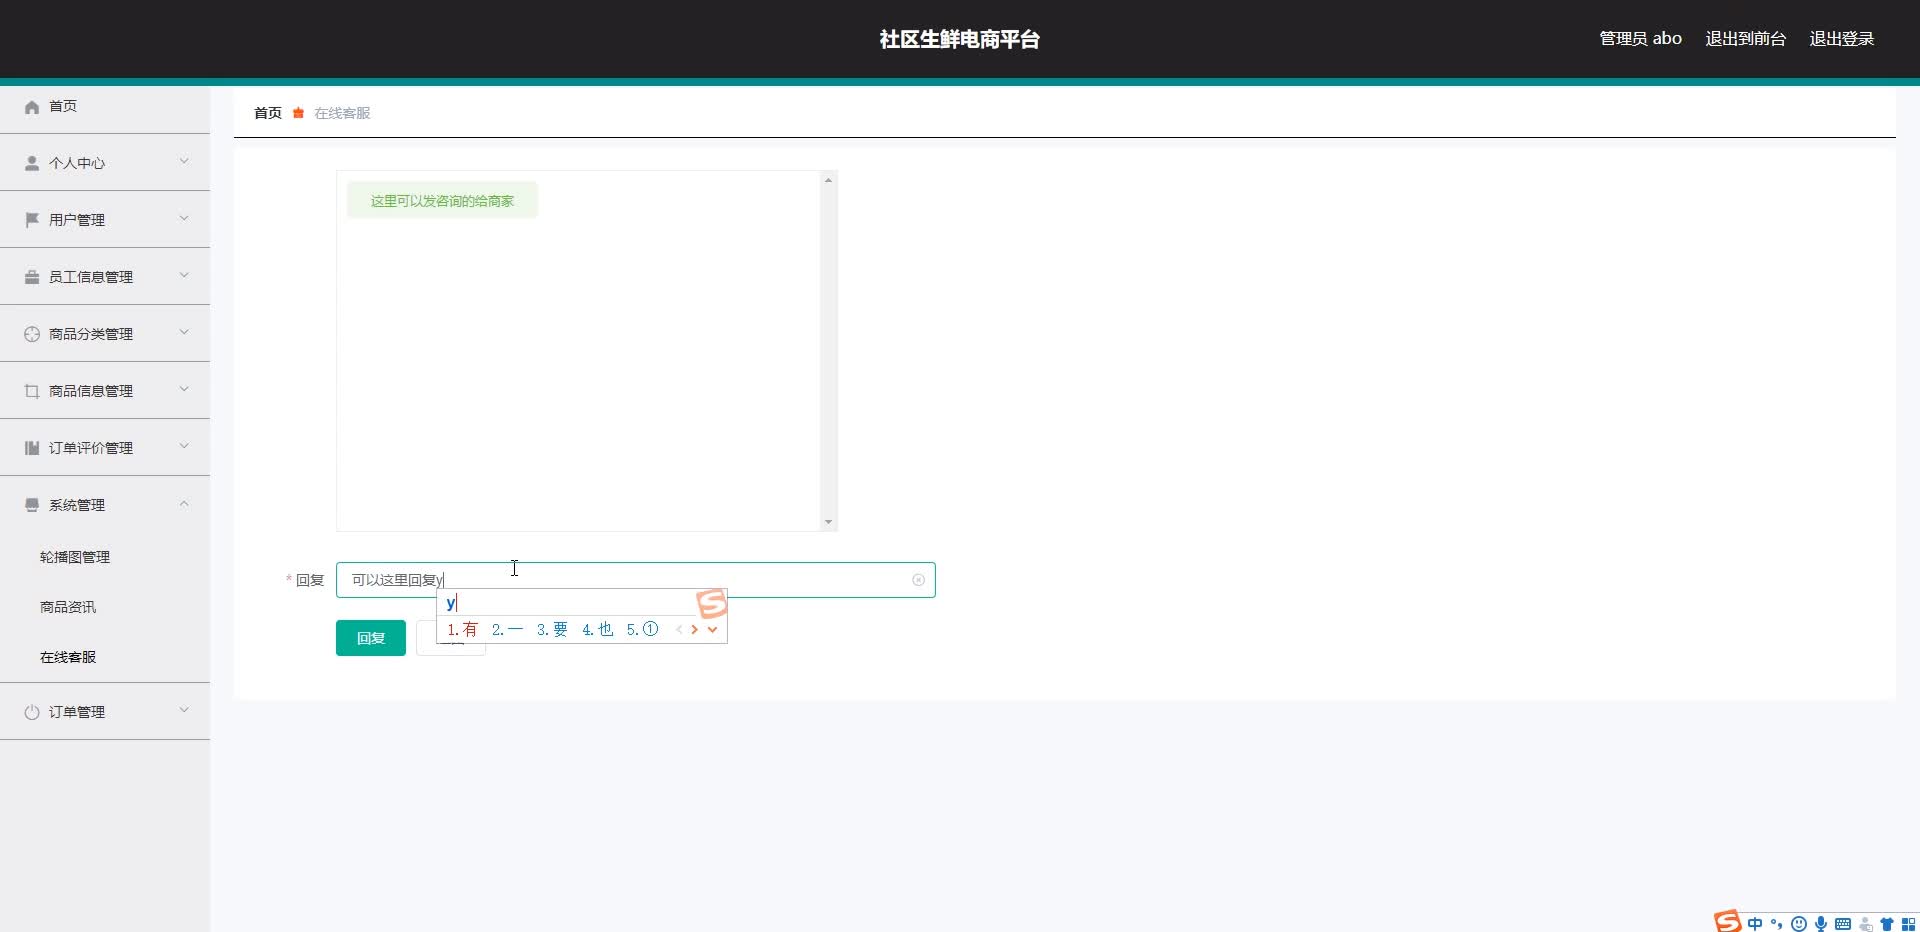Open the 轮播图管理 submenu item
Image resolution: width=1920 pixels, height=932 pixels.
tap(75, 557)
